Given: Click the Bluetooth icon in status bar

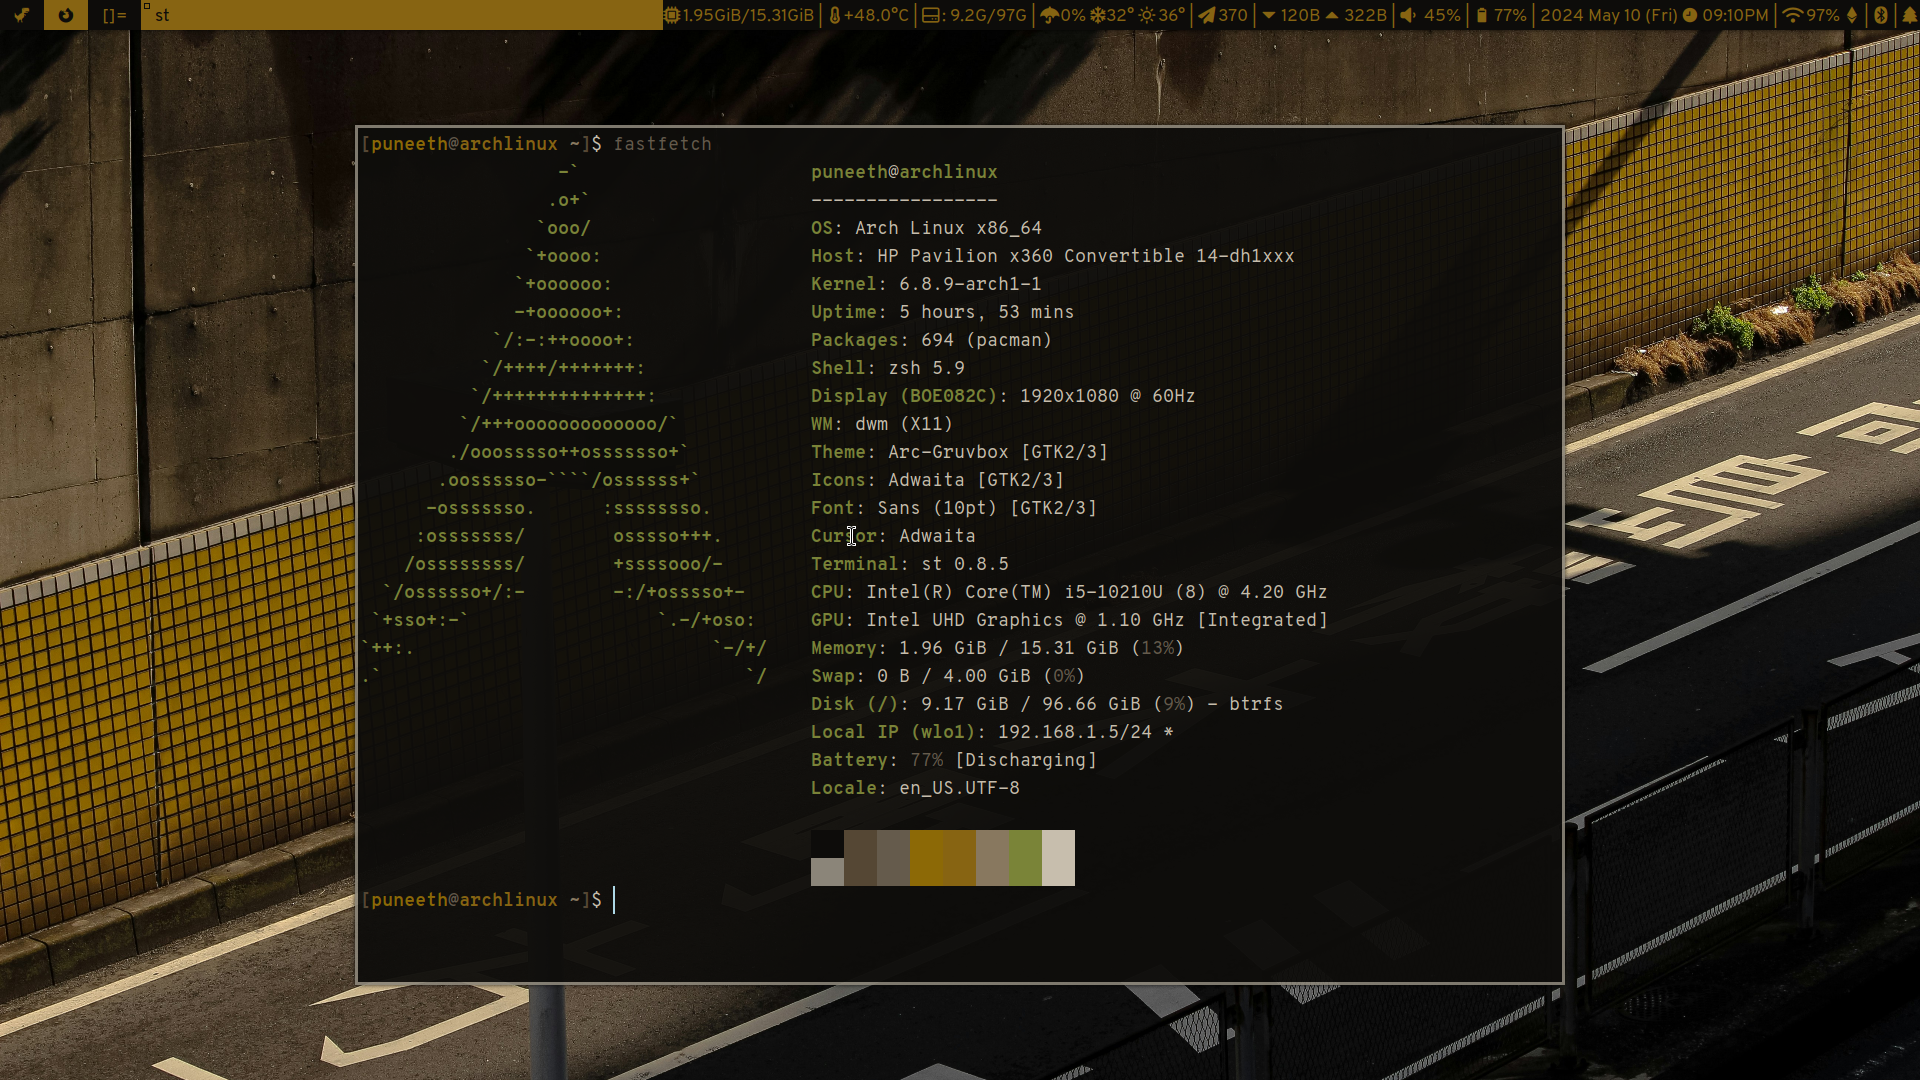Looking at the screenshot, I should [1880, 15].
